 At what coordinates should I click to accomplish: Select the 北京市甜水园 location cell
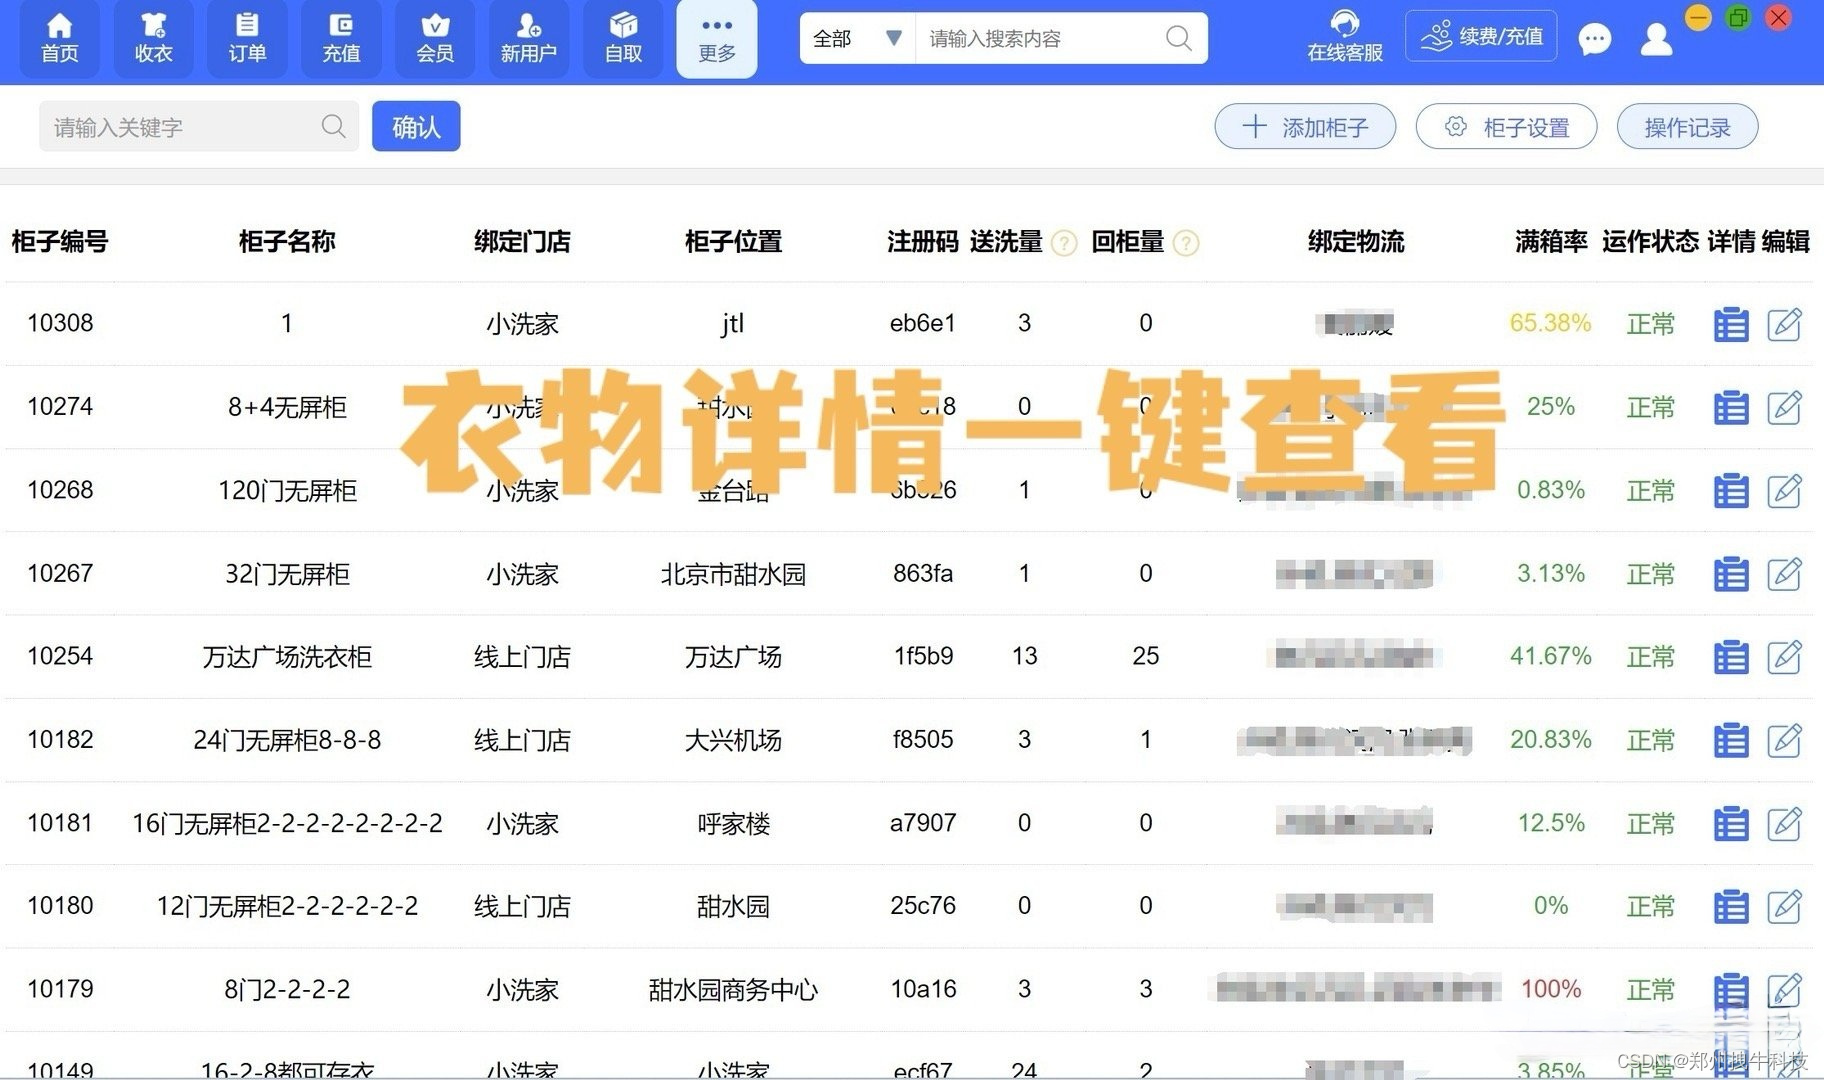[733, 574]
